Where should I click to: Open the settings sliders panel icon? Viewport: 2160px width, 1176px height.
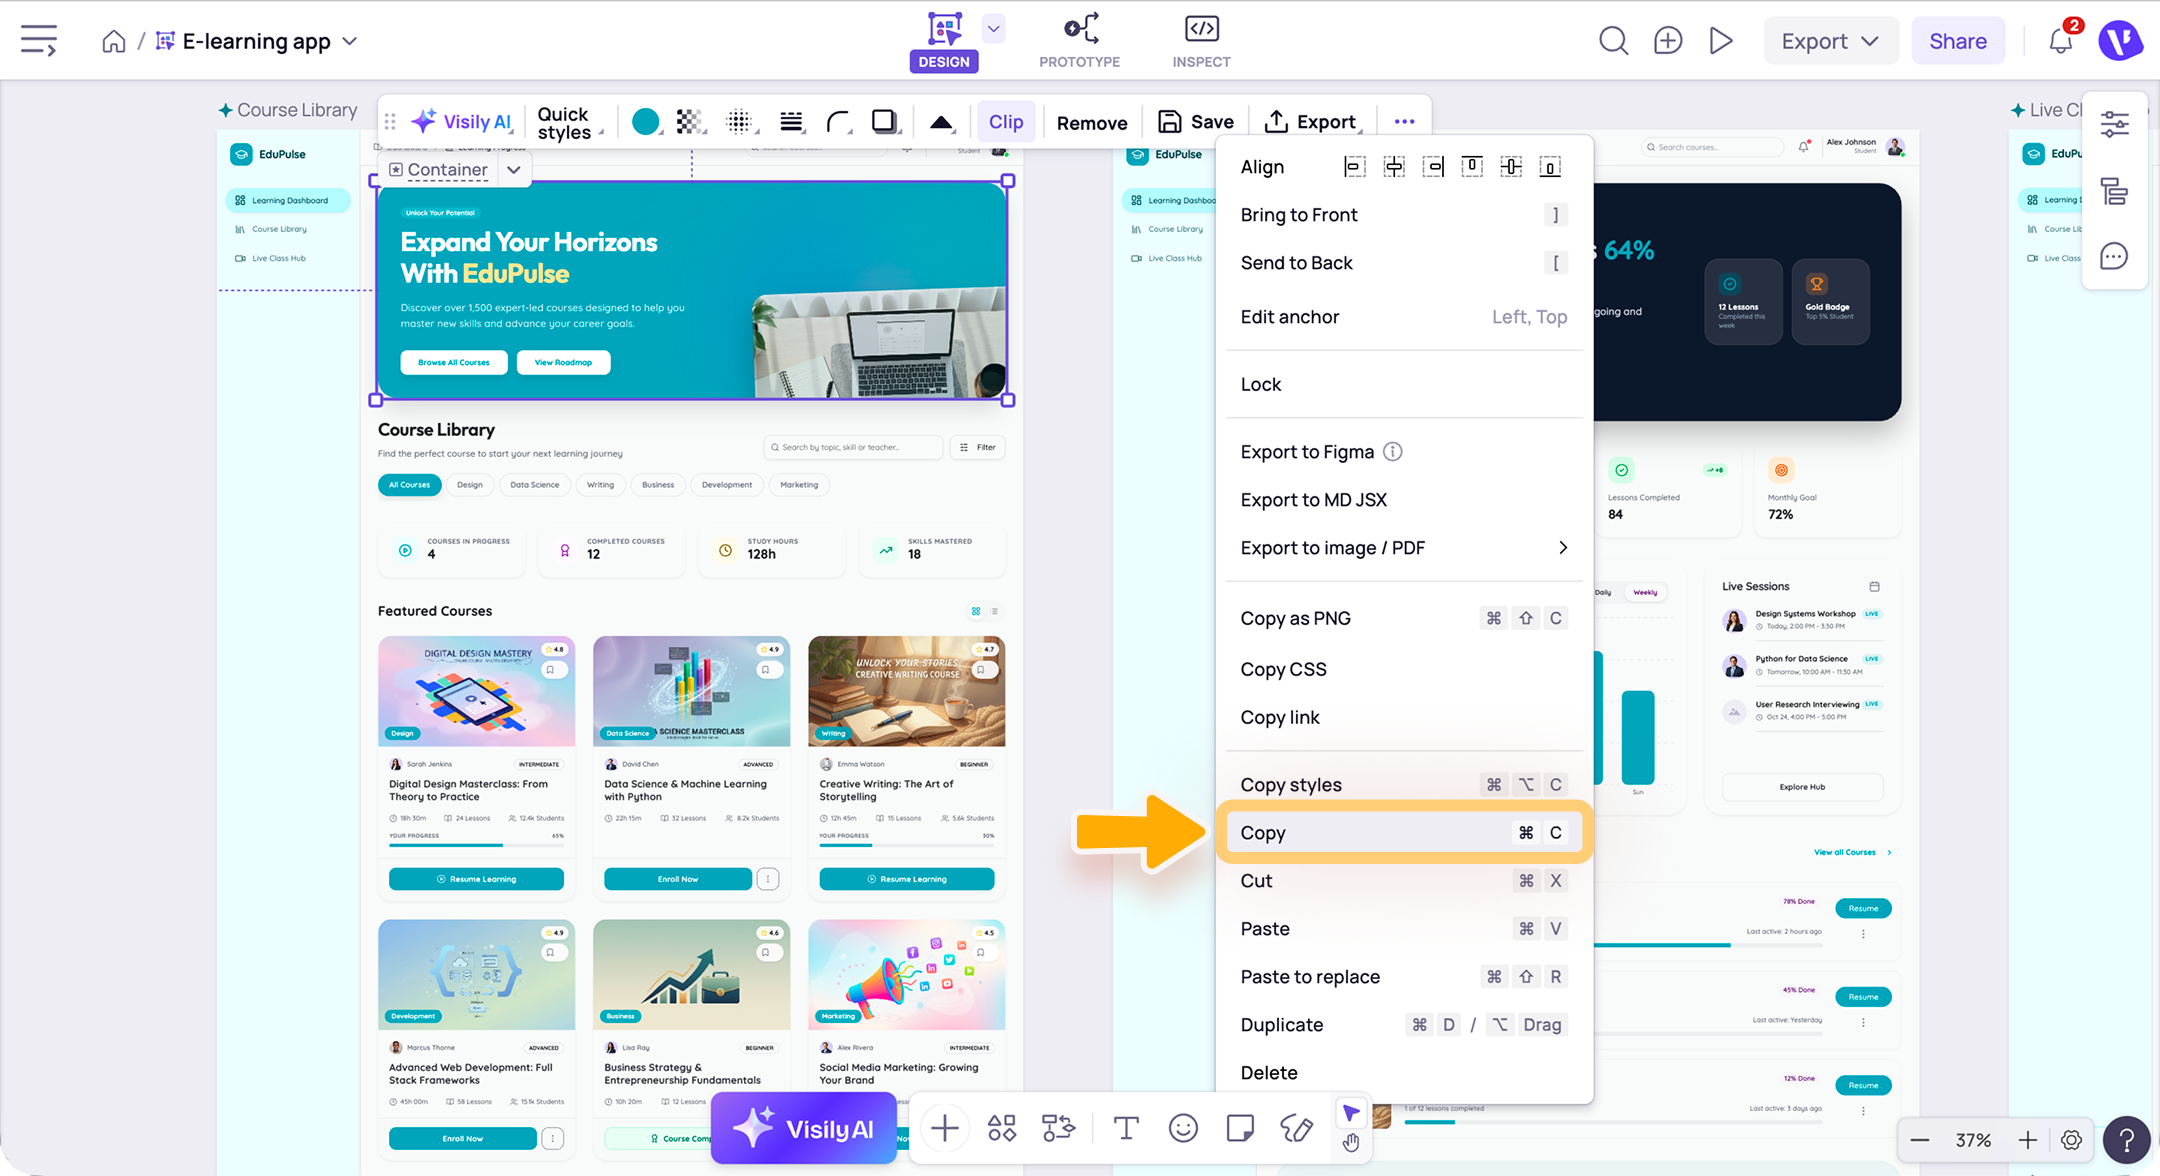tap(2115, 125)
